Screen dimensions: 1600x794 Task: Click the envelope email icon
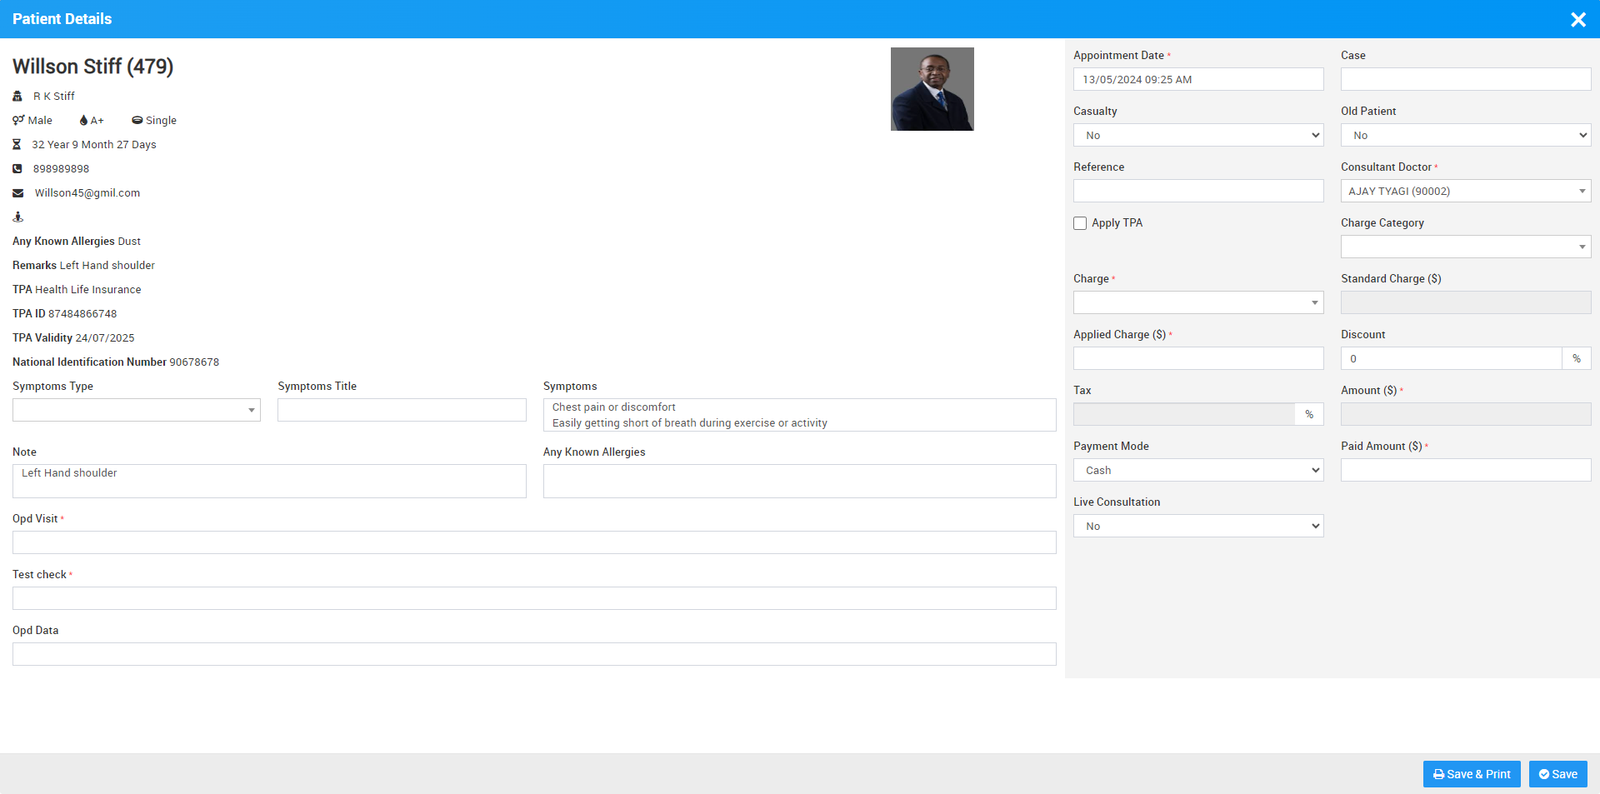click(18, 193)
